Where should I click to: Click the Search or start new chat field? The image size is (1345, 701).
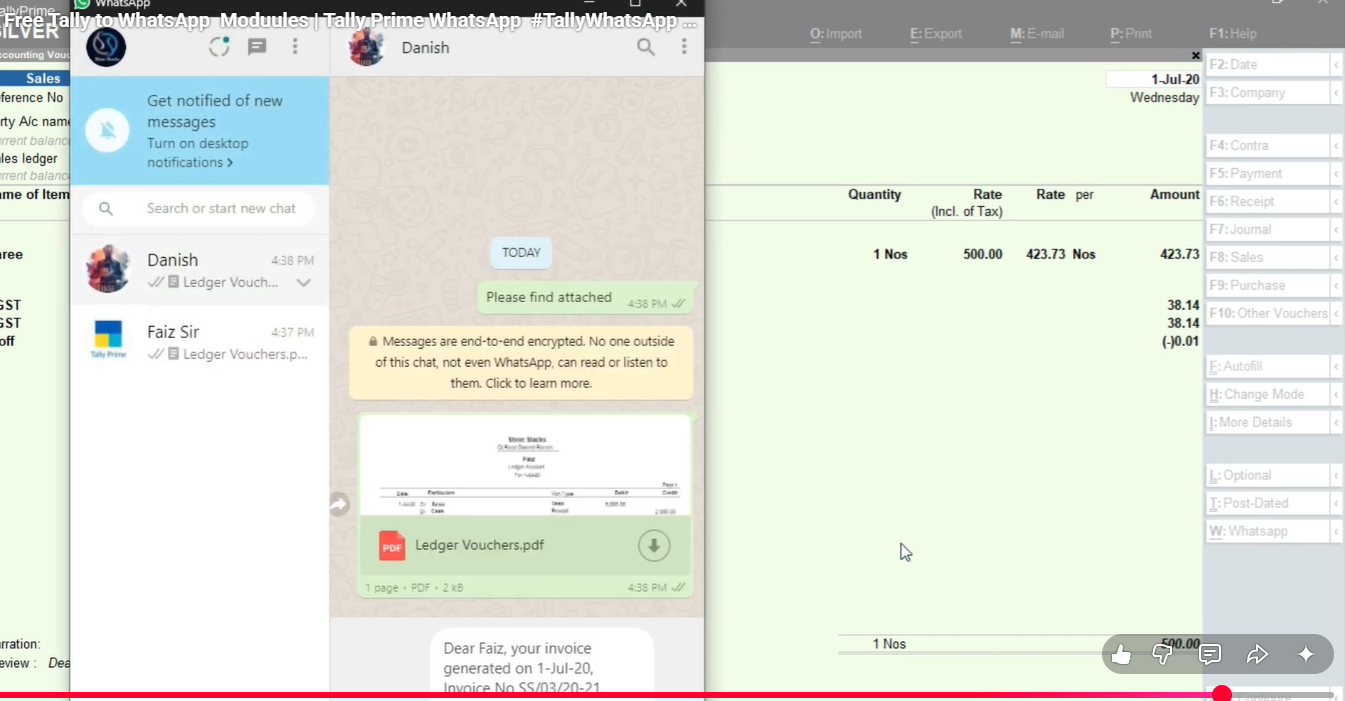pos(221,209)
